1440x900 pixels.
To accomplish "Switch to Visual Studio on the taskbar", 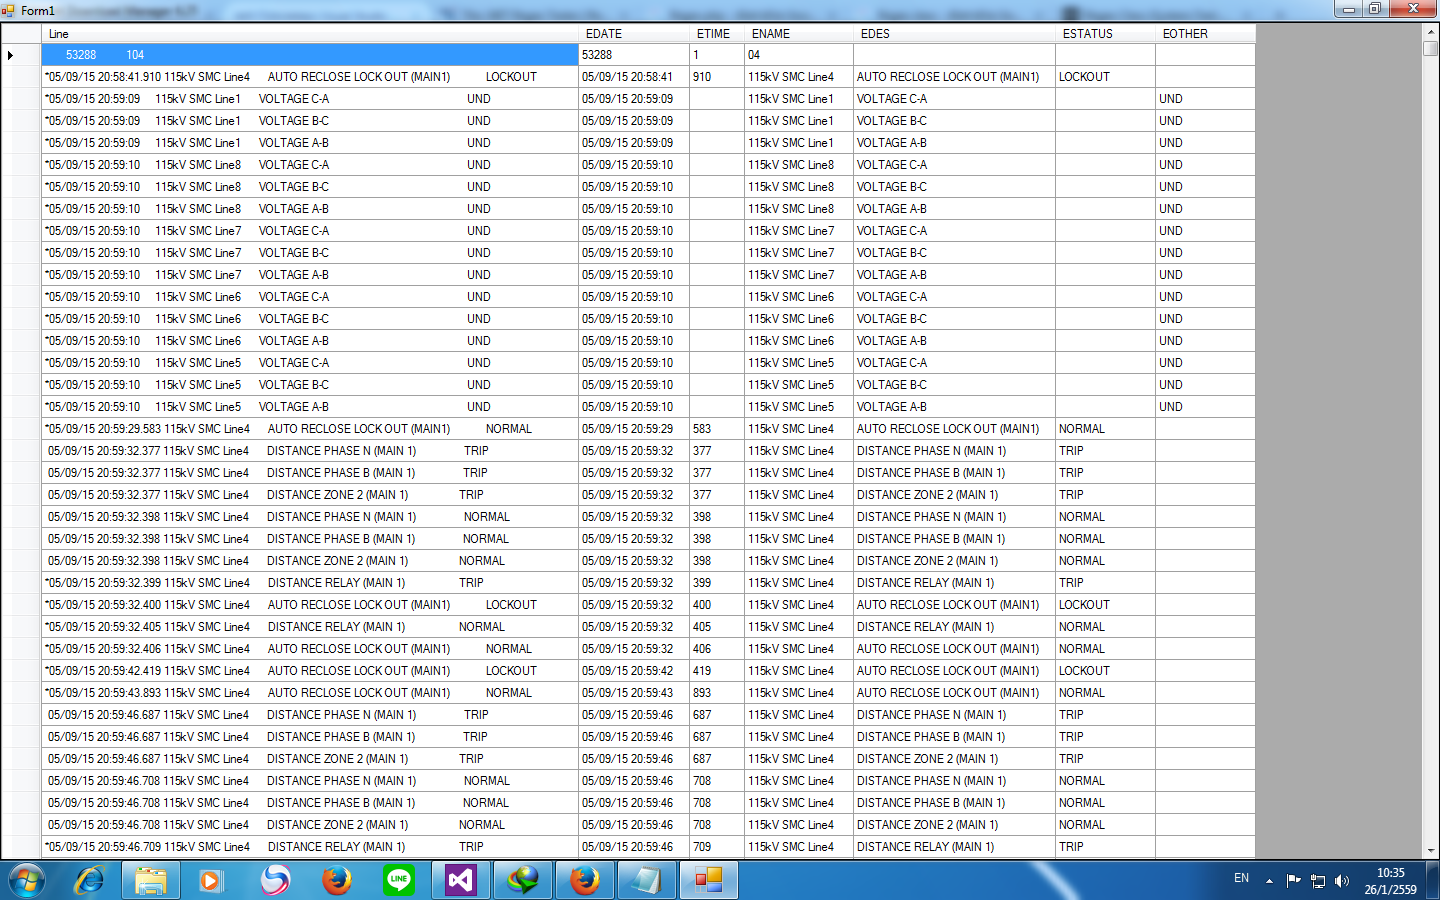I will pos(460,881).
